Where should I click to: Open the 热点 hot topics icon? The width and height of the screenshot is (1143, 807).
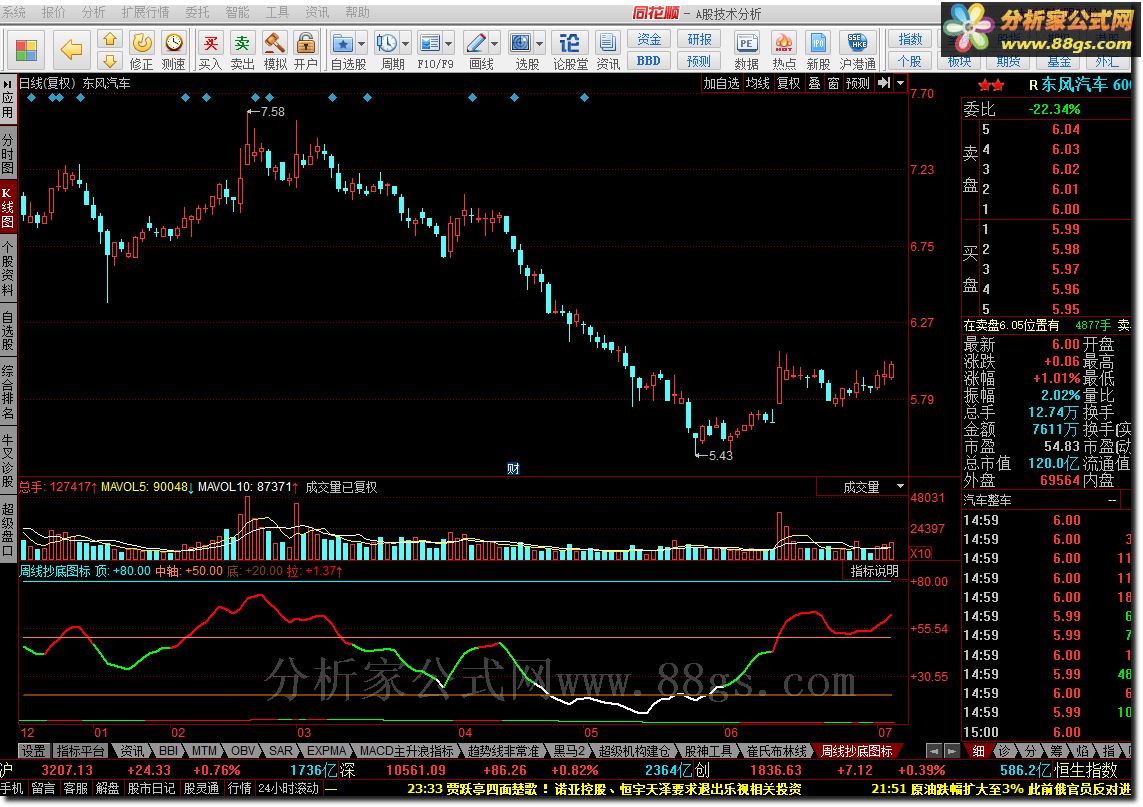[x=784, y=50]
